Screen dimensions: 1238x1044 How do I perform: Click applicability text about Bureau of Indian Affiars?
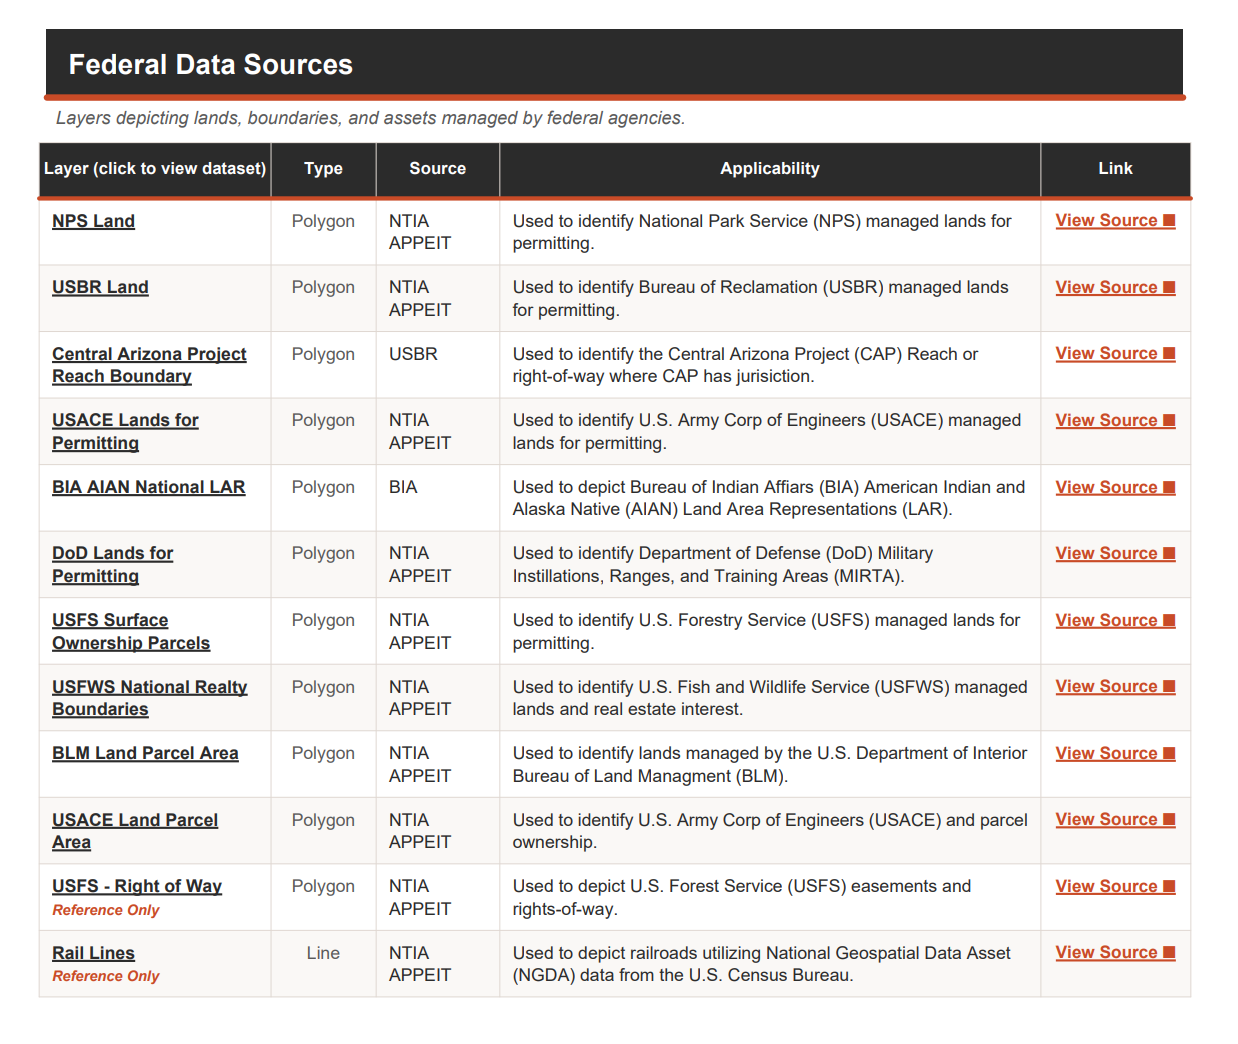(x=769, y=498)
